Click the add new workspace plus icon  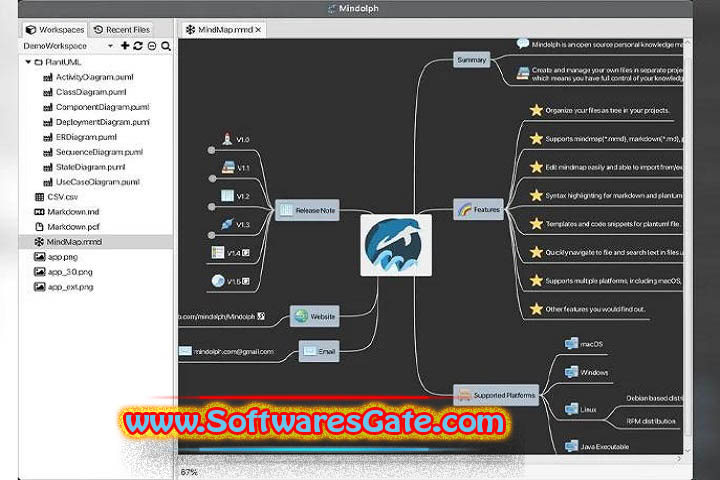(x=124, y=45)
